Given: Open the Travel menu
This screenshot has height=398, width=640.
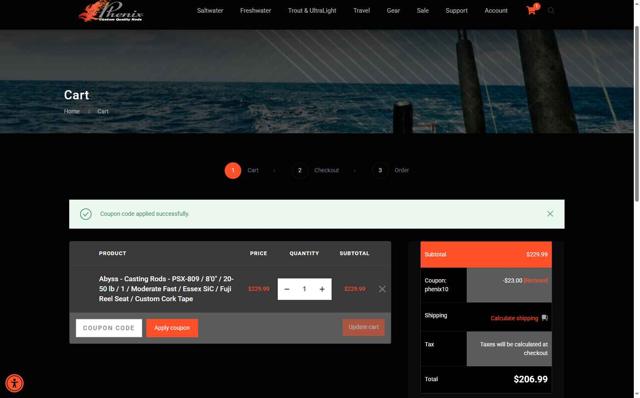Looking at the screenshot, I should [361, 11].
